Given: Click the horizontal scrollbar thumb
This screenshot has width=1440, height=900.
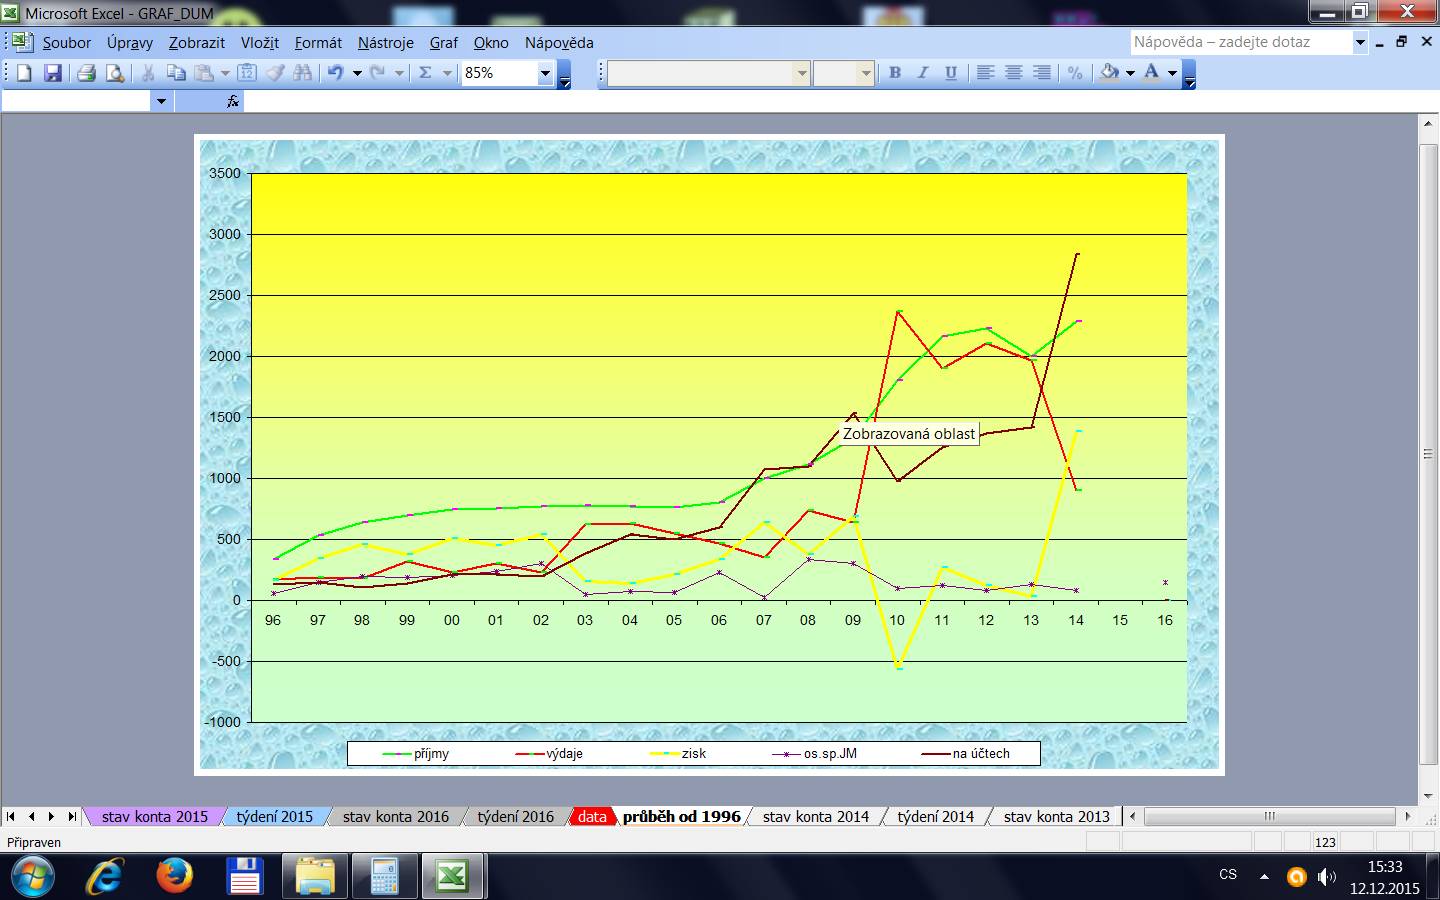Looking at the screenshot, I should pyautogui.click(x=1269, y=816).
